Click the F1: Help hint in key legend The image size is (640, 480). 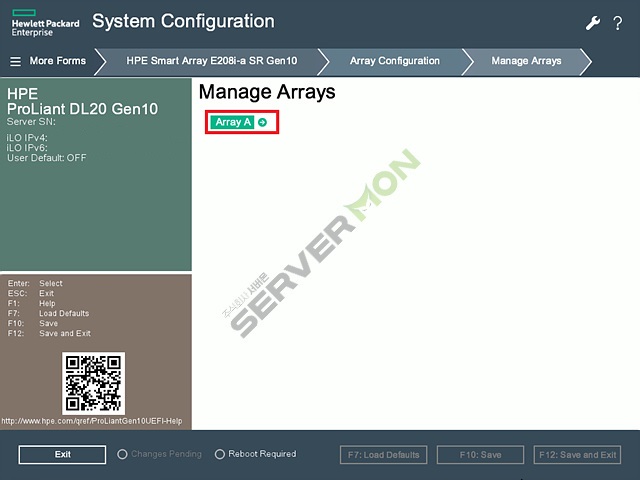31,303
